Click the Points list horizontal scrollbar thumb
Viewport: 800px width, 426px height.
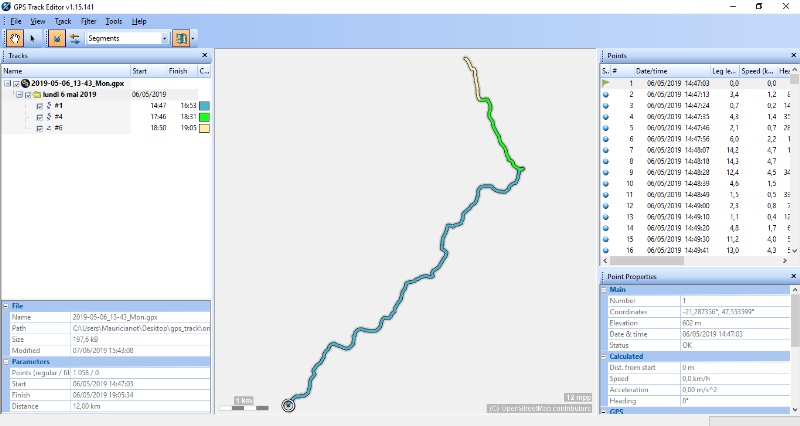pos(646,260)
